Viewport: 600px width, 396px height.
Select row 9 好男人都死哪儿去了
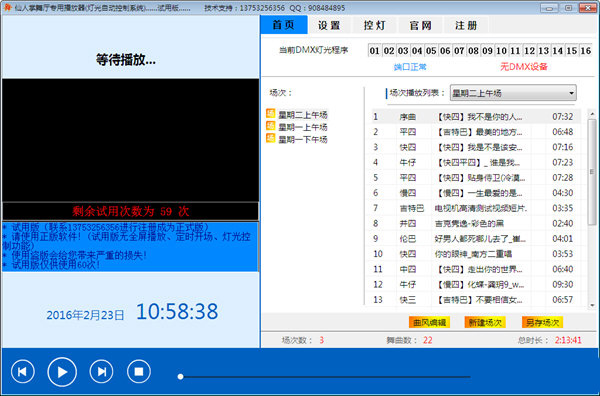[476, 239]
